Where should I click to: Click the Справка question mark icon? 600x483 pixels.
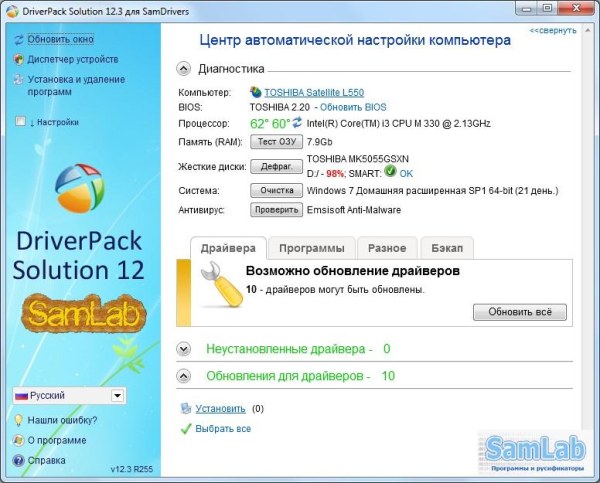click(18, 460)
